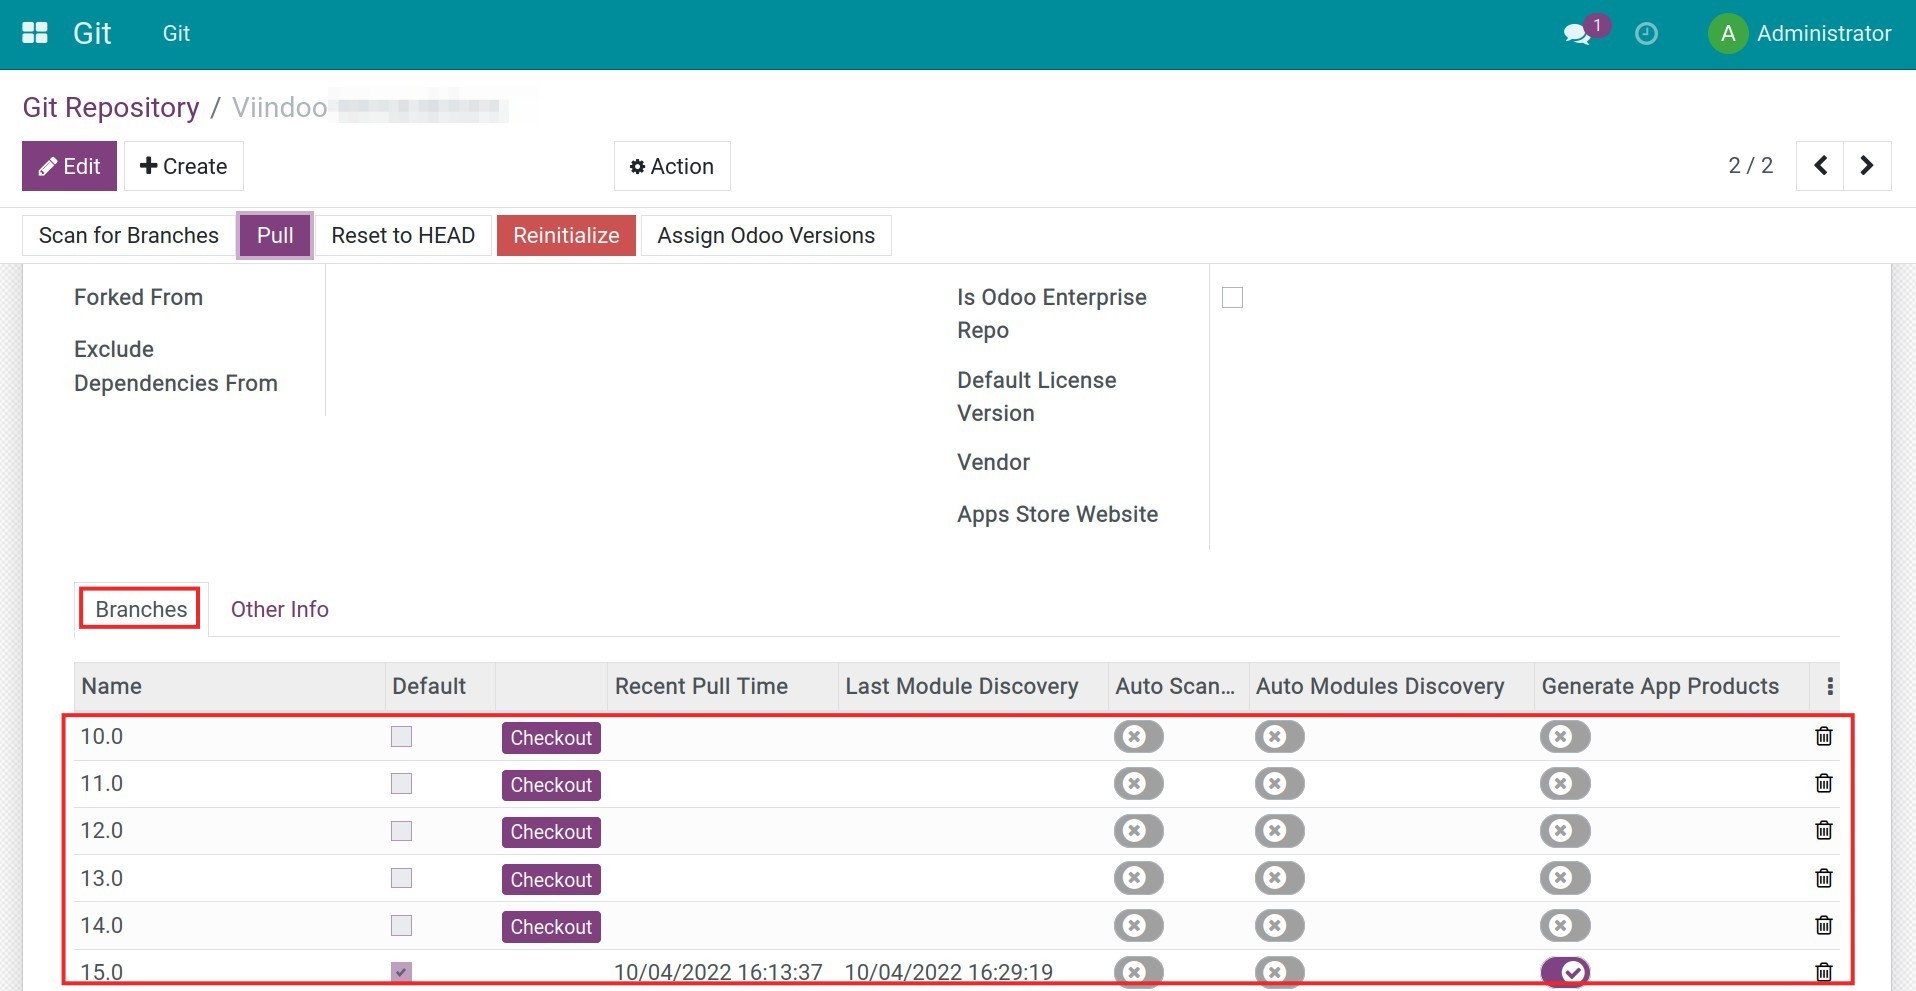Open the column options kebab menu
The height and width of the screenshot is (991, 1916).
tap(1829, 687)
